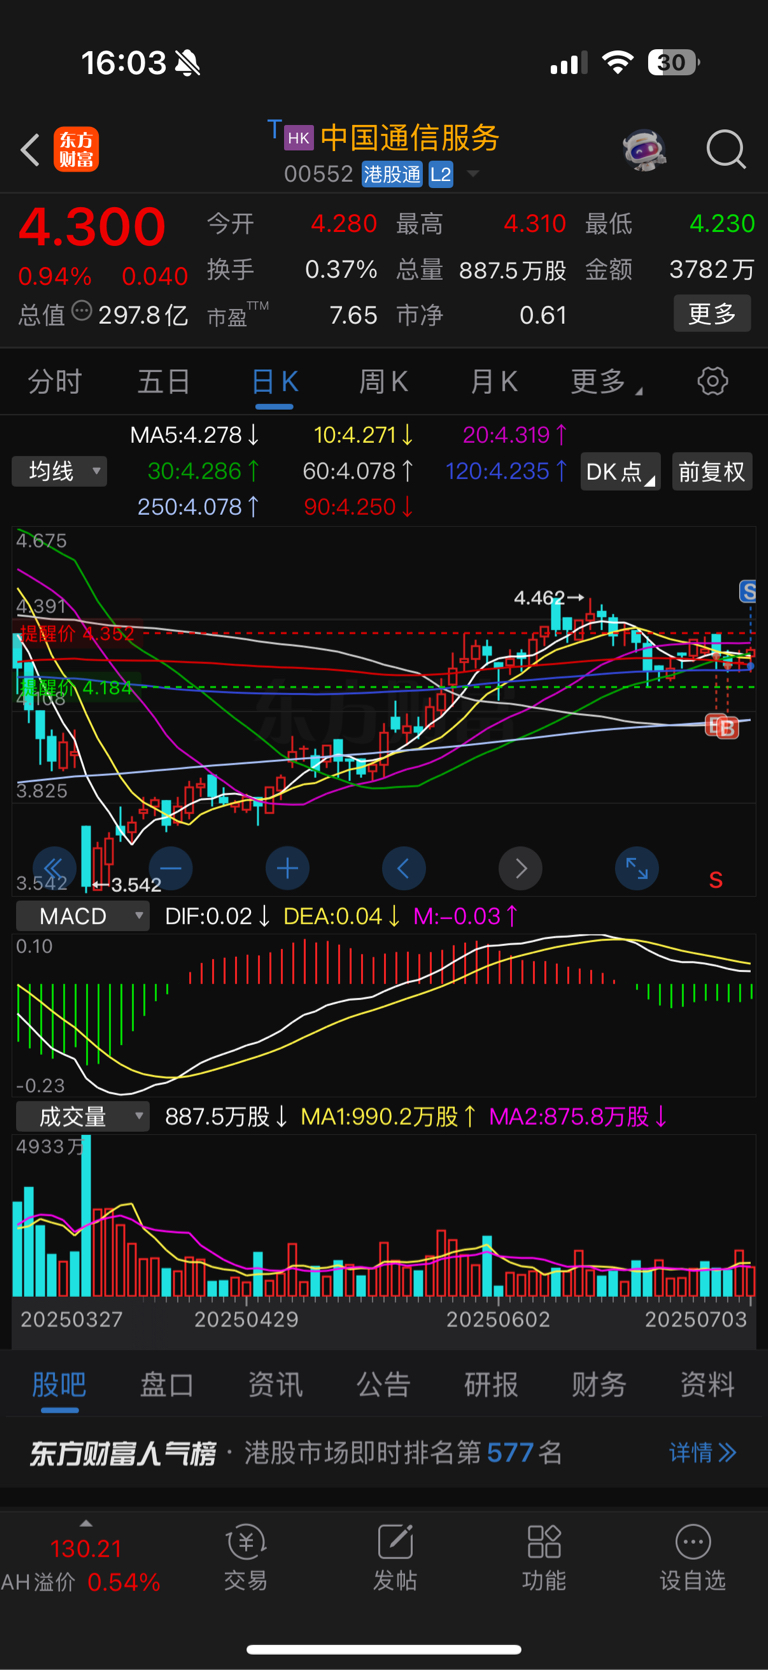The width and height of the screenshot is (768, 1670).
Task: Open the 研报 tab
Action: tap(491, 1384)
